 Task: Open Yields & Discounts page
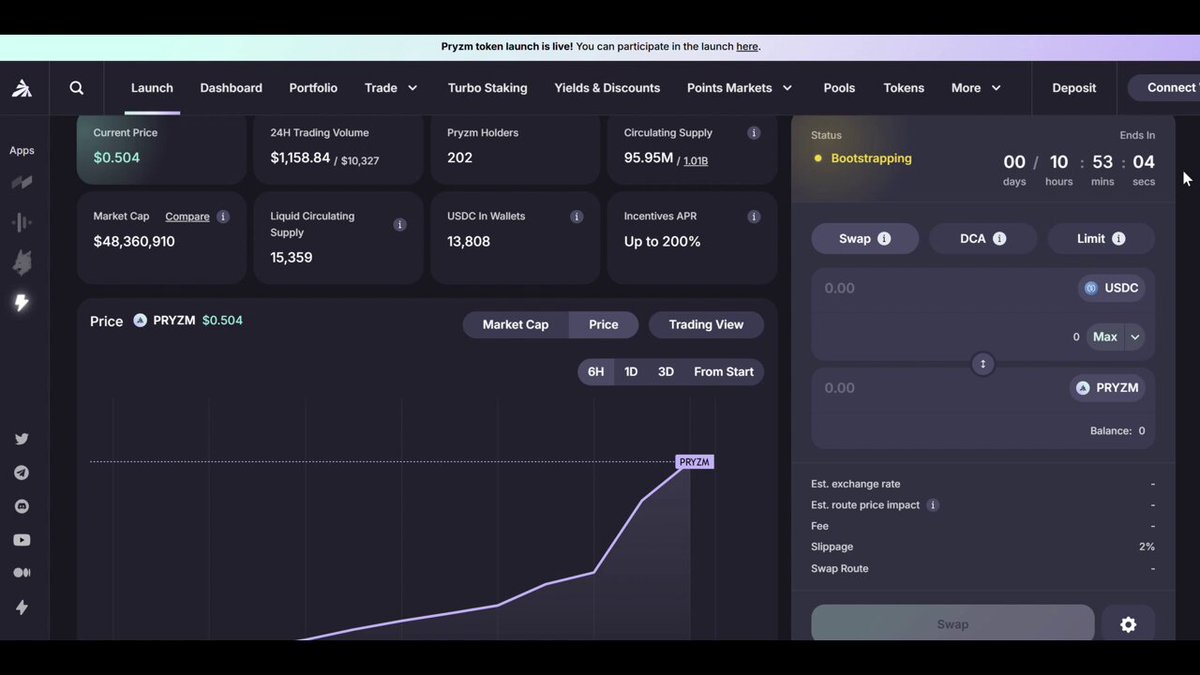[x=607, y=88]
